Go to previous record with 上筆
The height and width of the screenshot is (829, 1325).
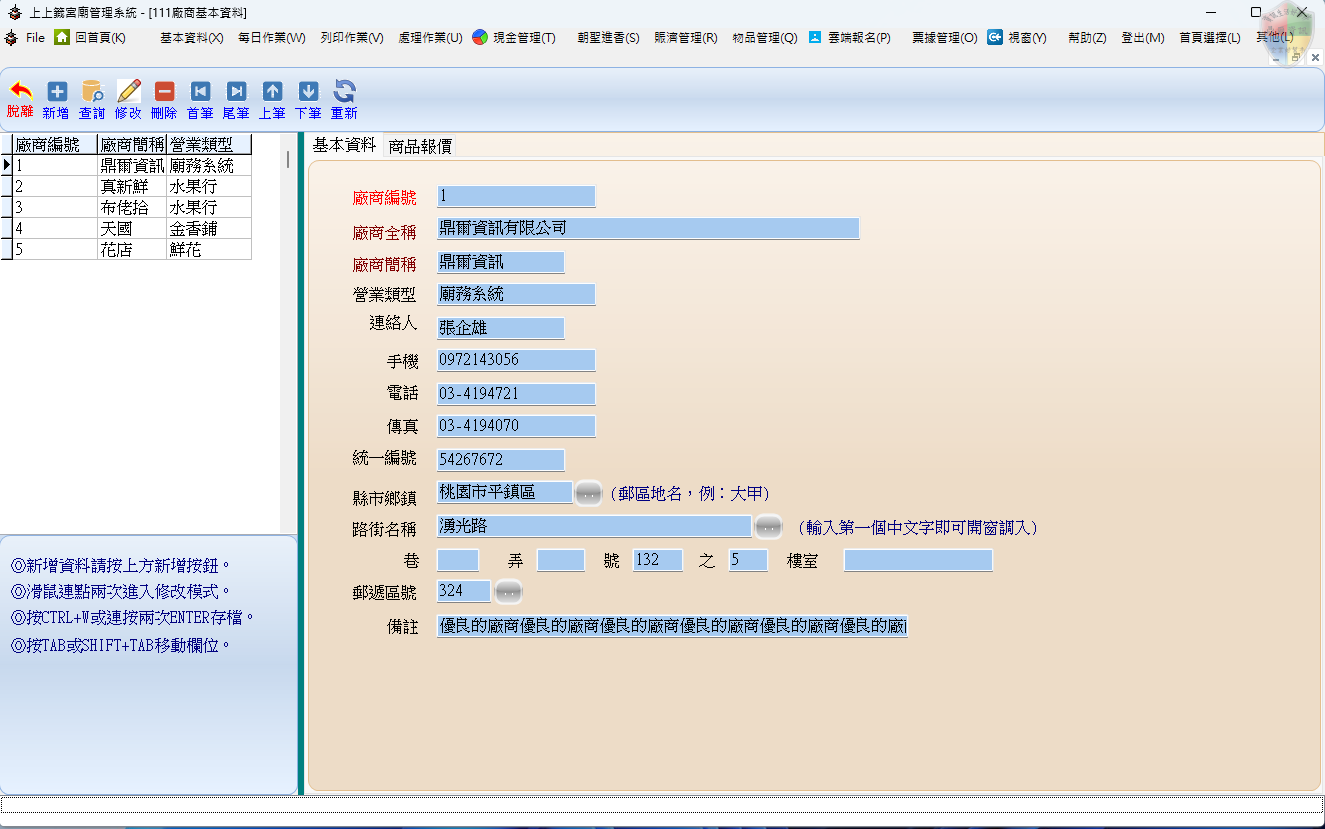(272, 92)
